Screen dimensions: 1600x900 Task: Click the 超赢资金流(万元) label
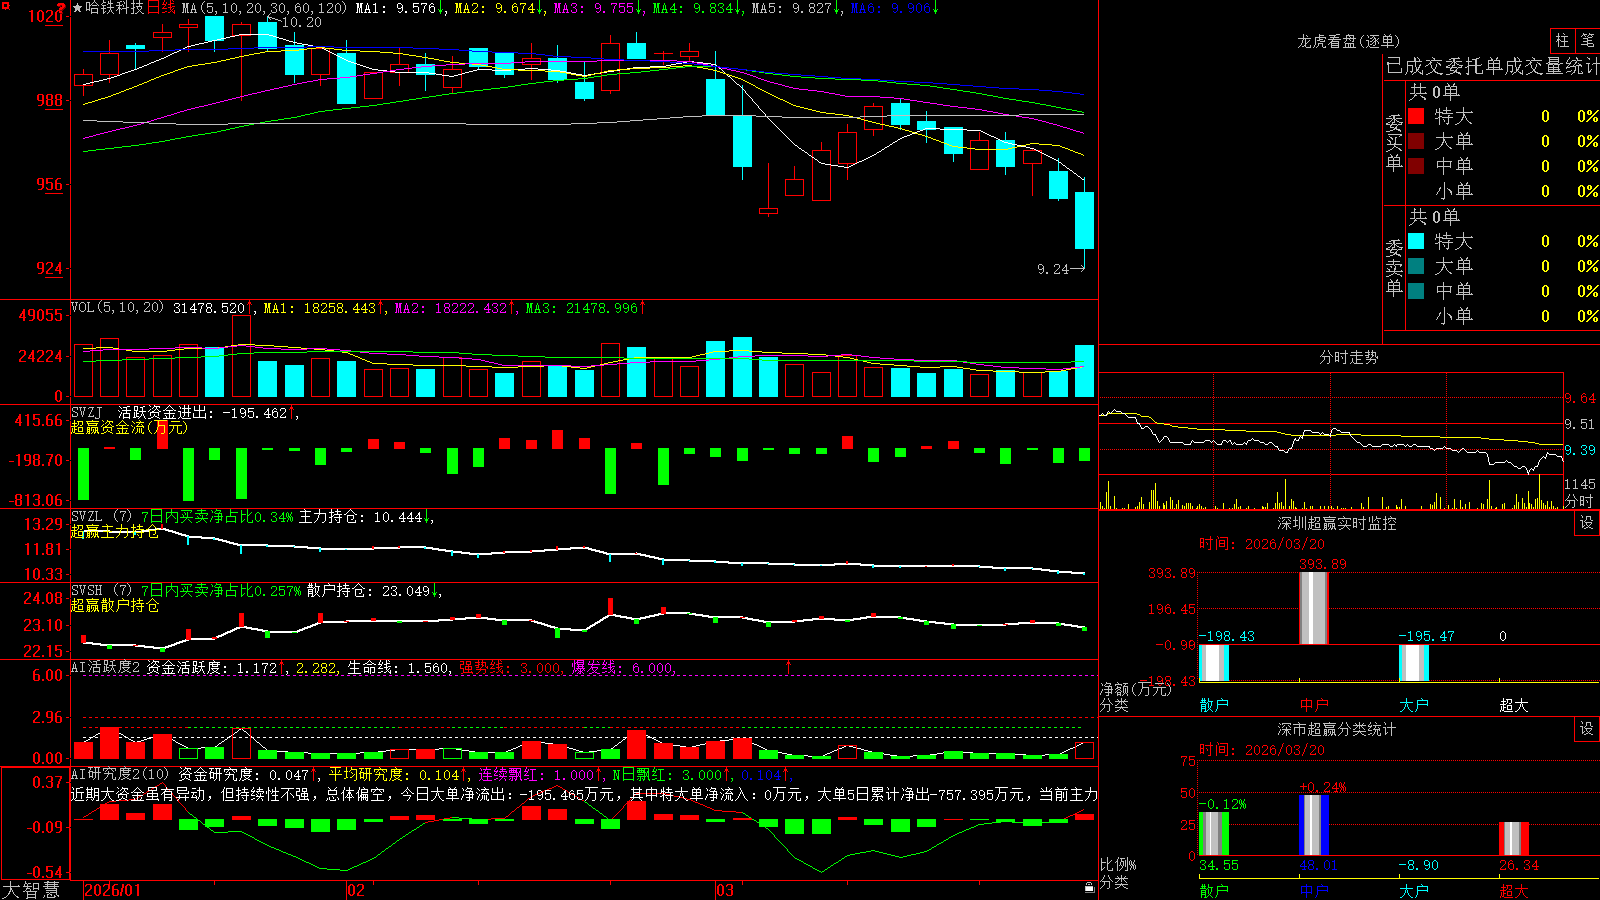tap(129, 427)
